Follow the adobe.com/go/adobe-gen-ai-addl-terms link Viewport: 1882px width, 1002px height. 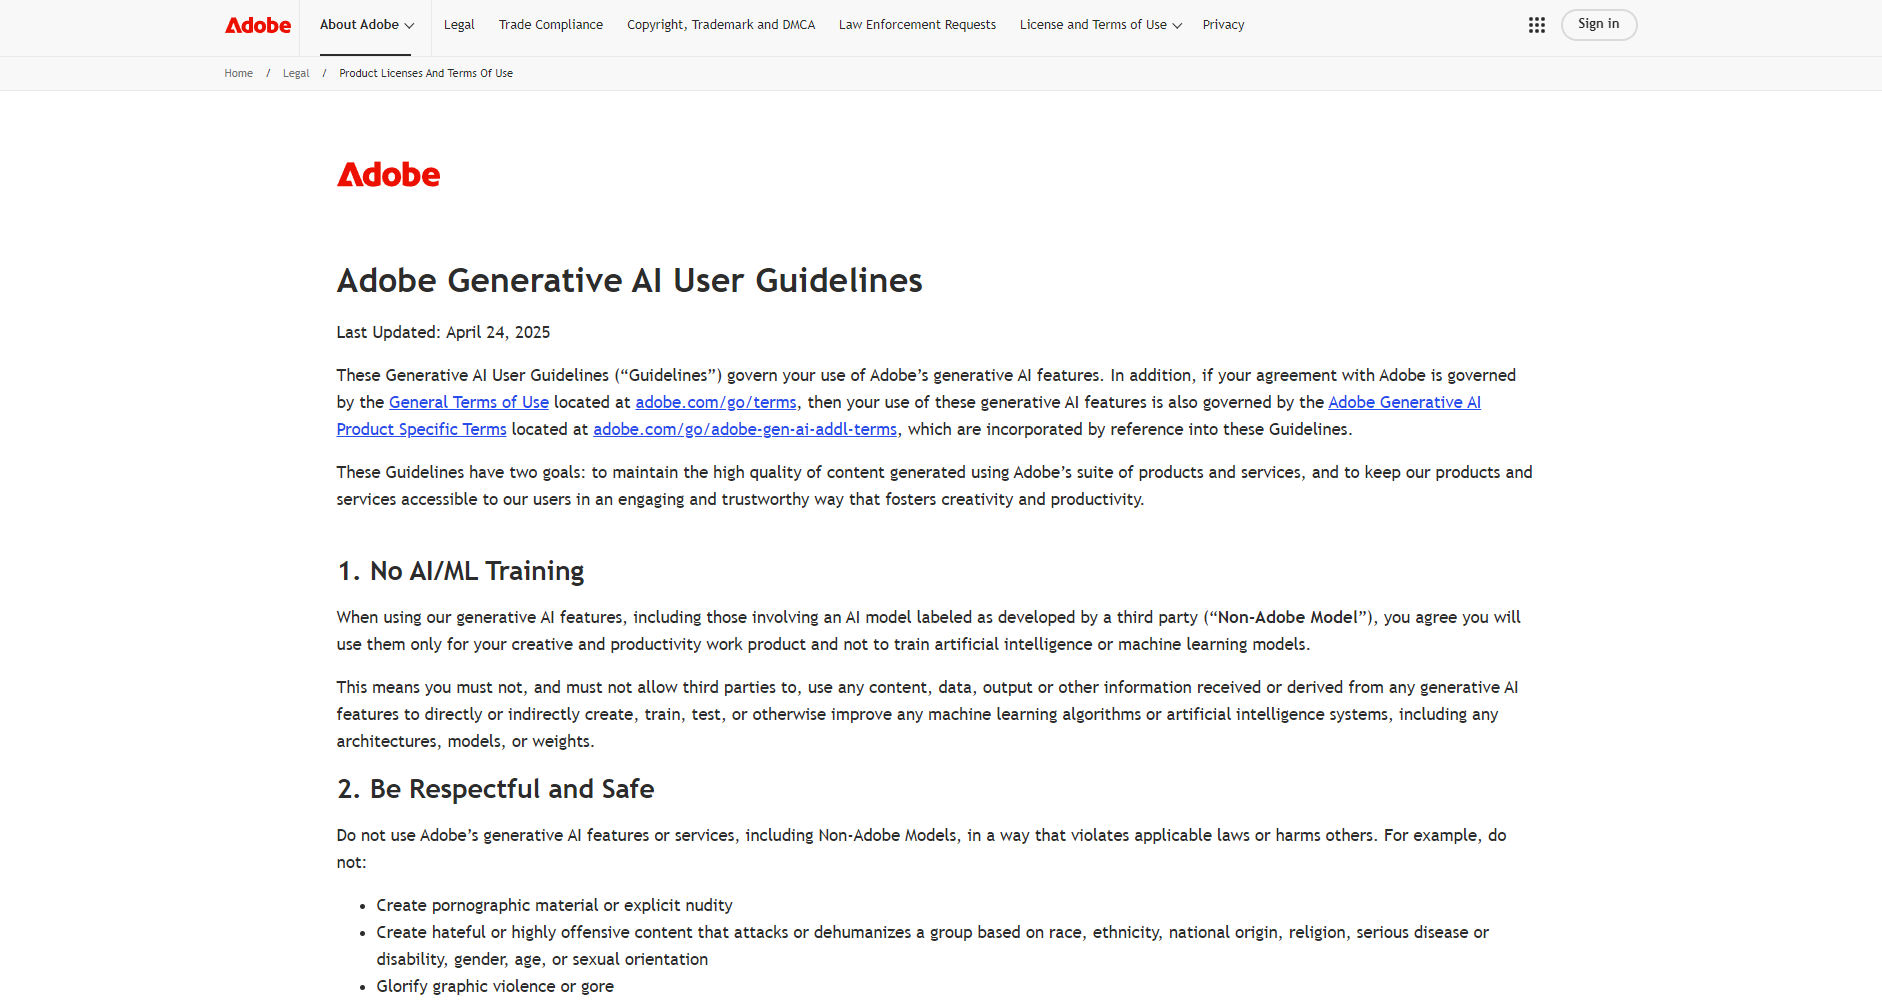click(745, 429)
